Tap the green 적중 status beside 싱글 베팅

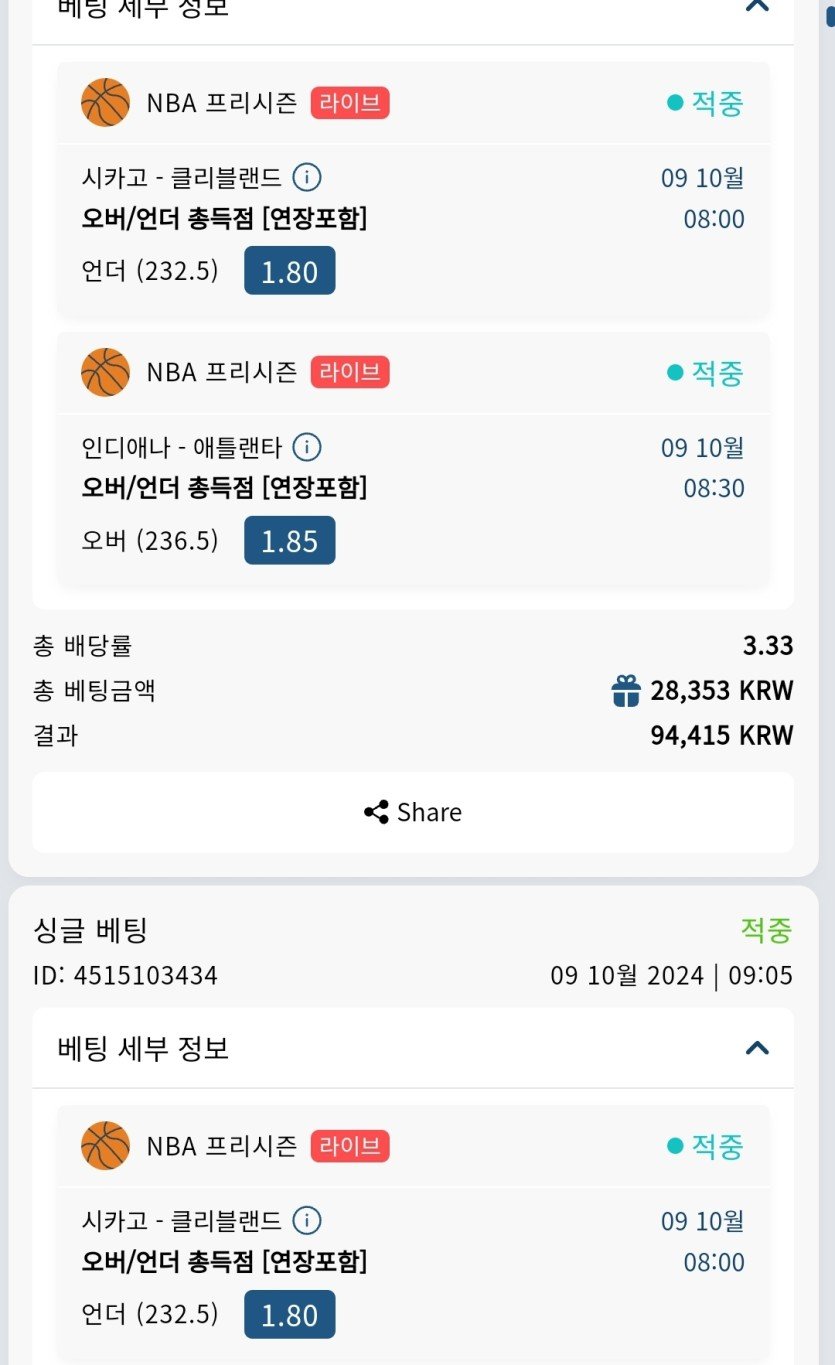766,931
